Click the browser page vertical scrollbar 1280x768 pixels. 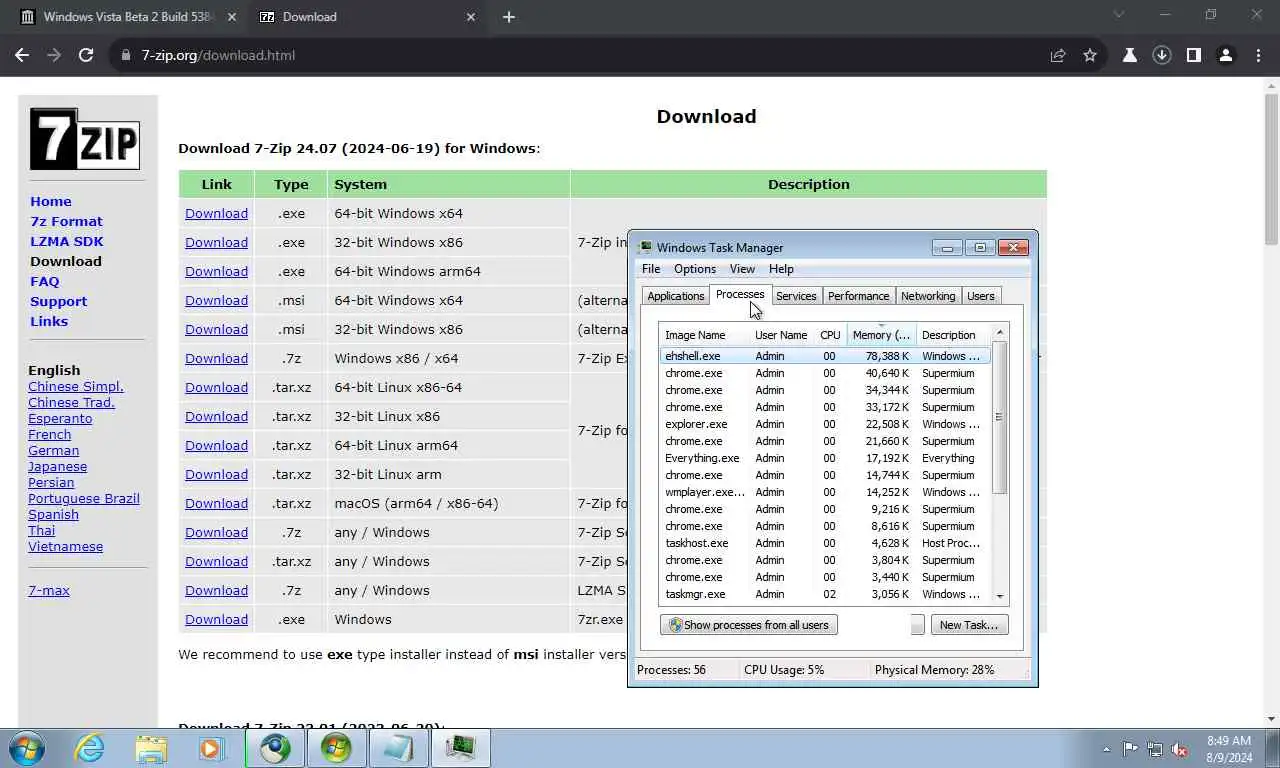click(1271, 170)
